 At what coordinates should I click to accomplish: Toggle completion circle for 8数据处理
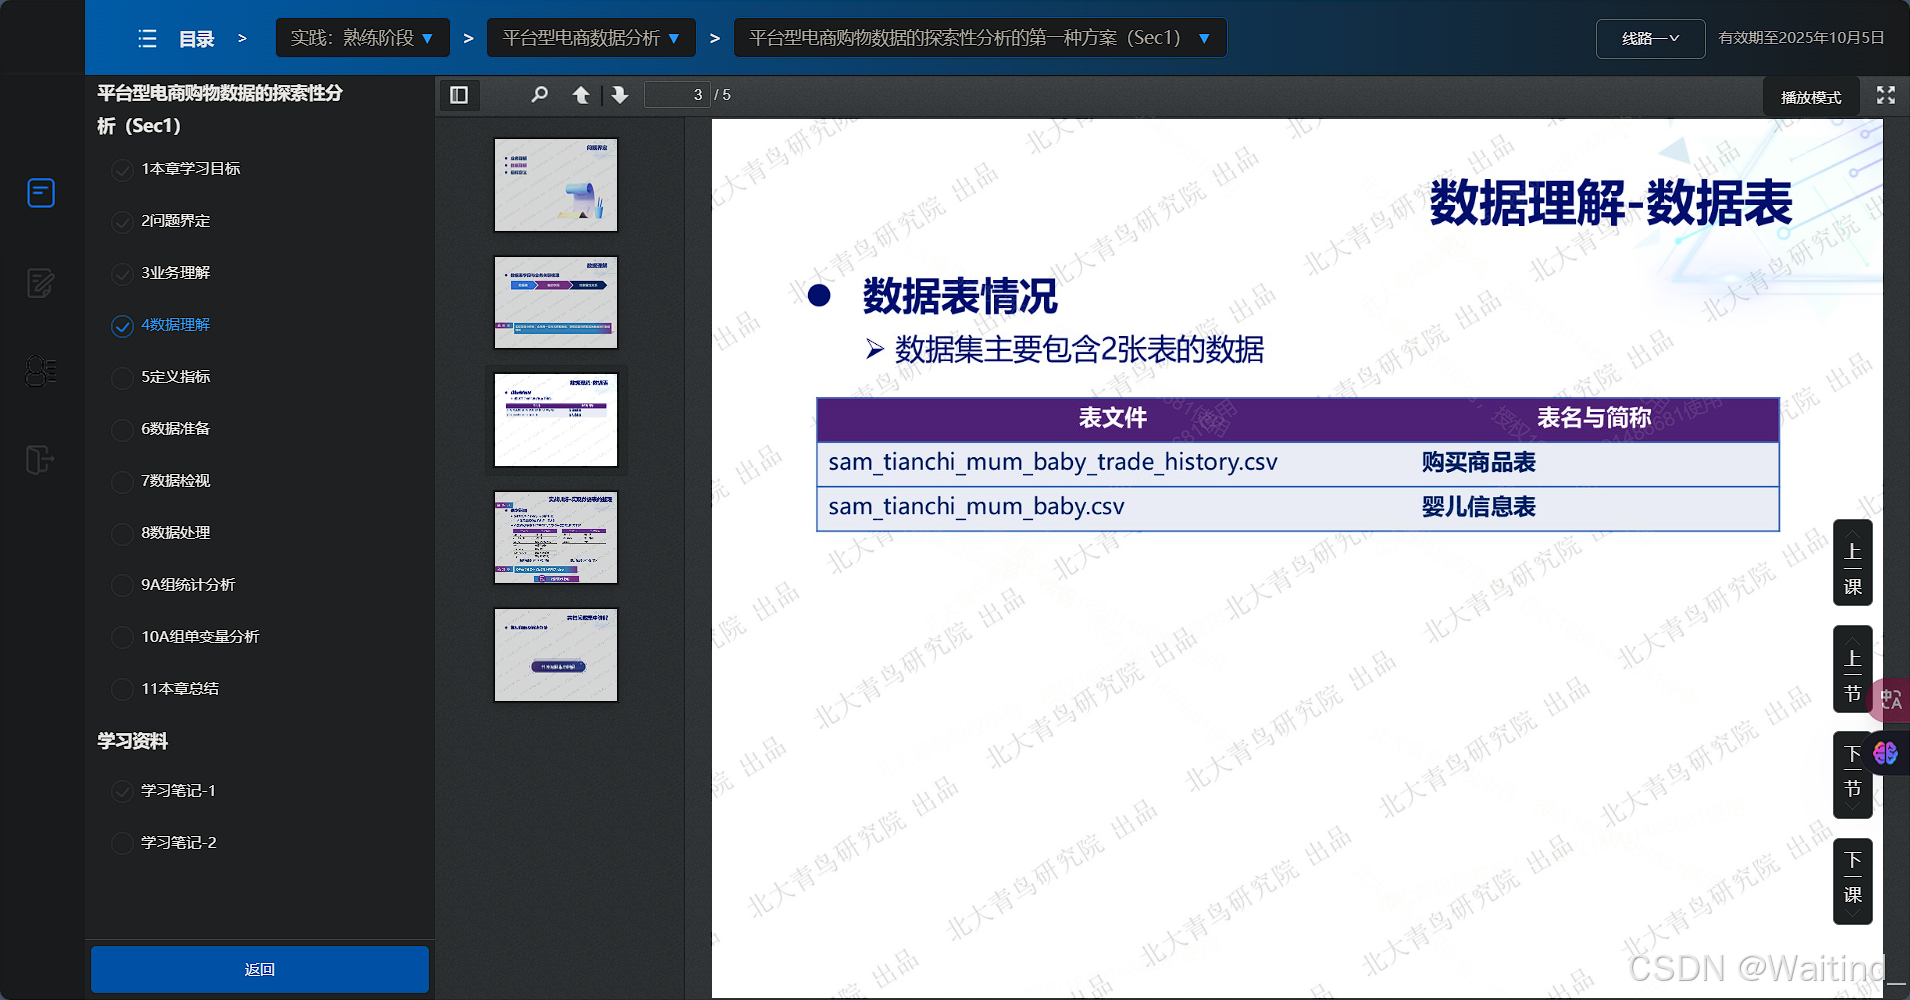pos(122,534)
